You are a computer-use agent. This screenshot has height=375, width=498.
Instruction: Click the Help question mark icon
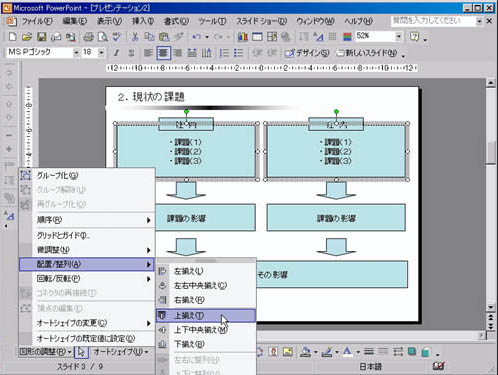click(415, 36)
